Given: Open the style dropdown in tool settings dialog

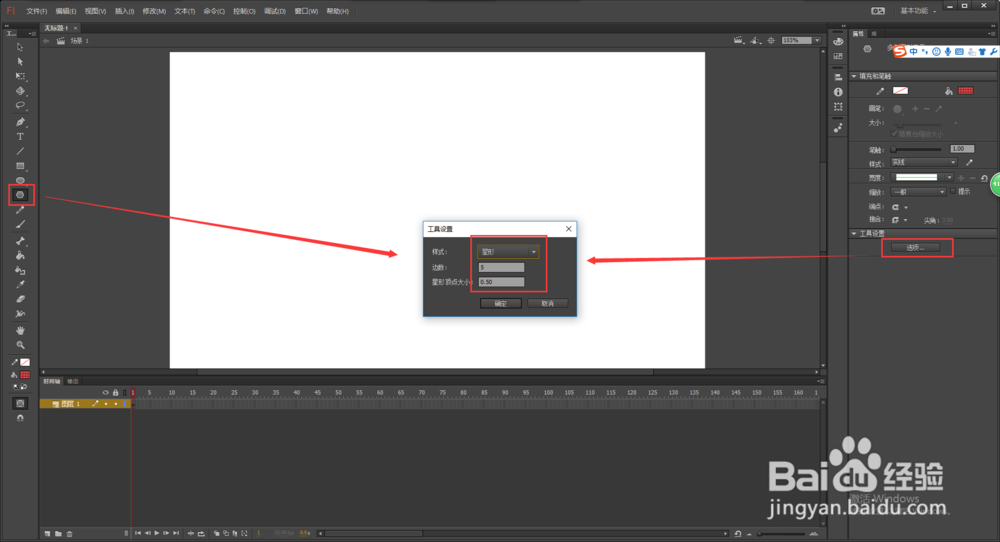Looking at the screenshot, I should 508,252.
